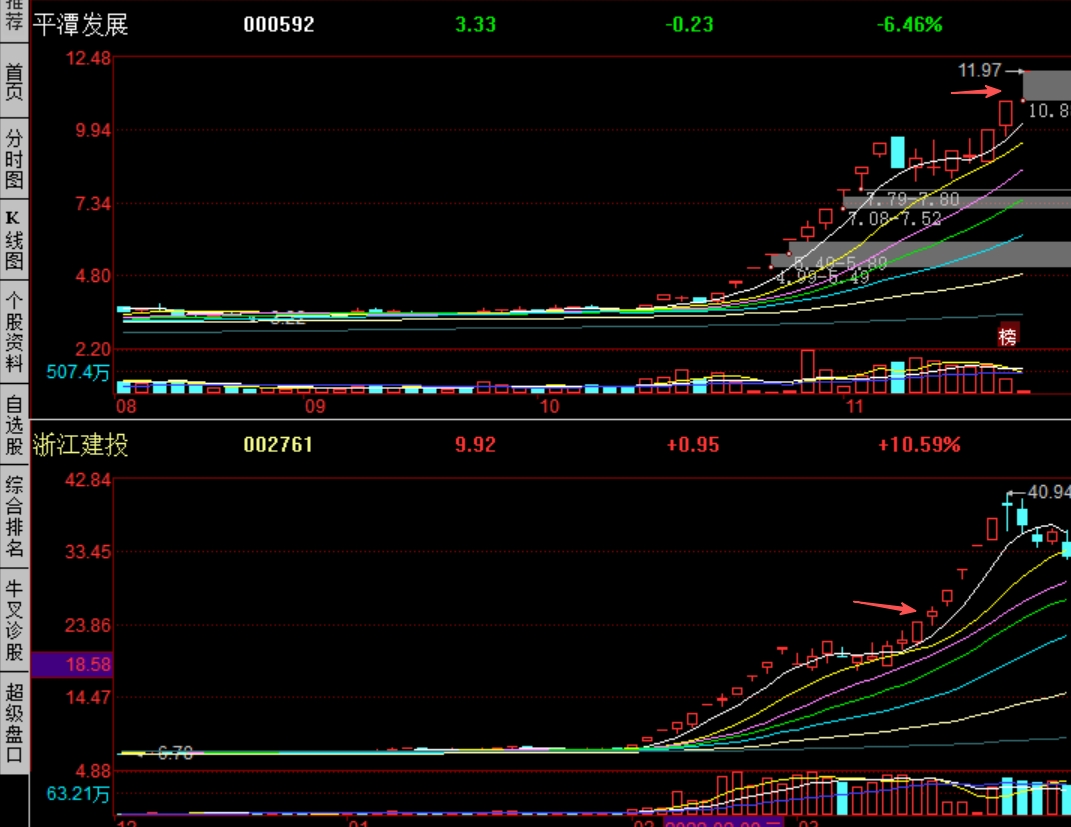Click the highlighted 18.58 price axis marker
Screen dimensions: 1071x827
[72, 664]
